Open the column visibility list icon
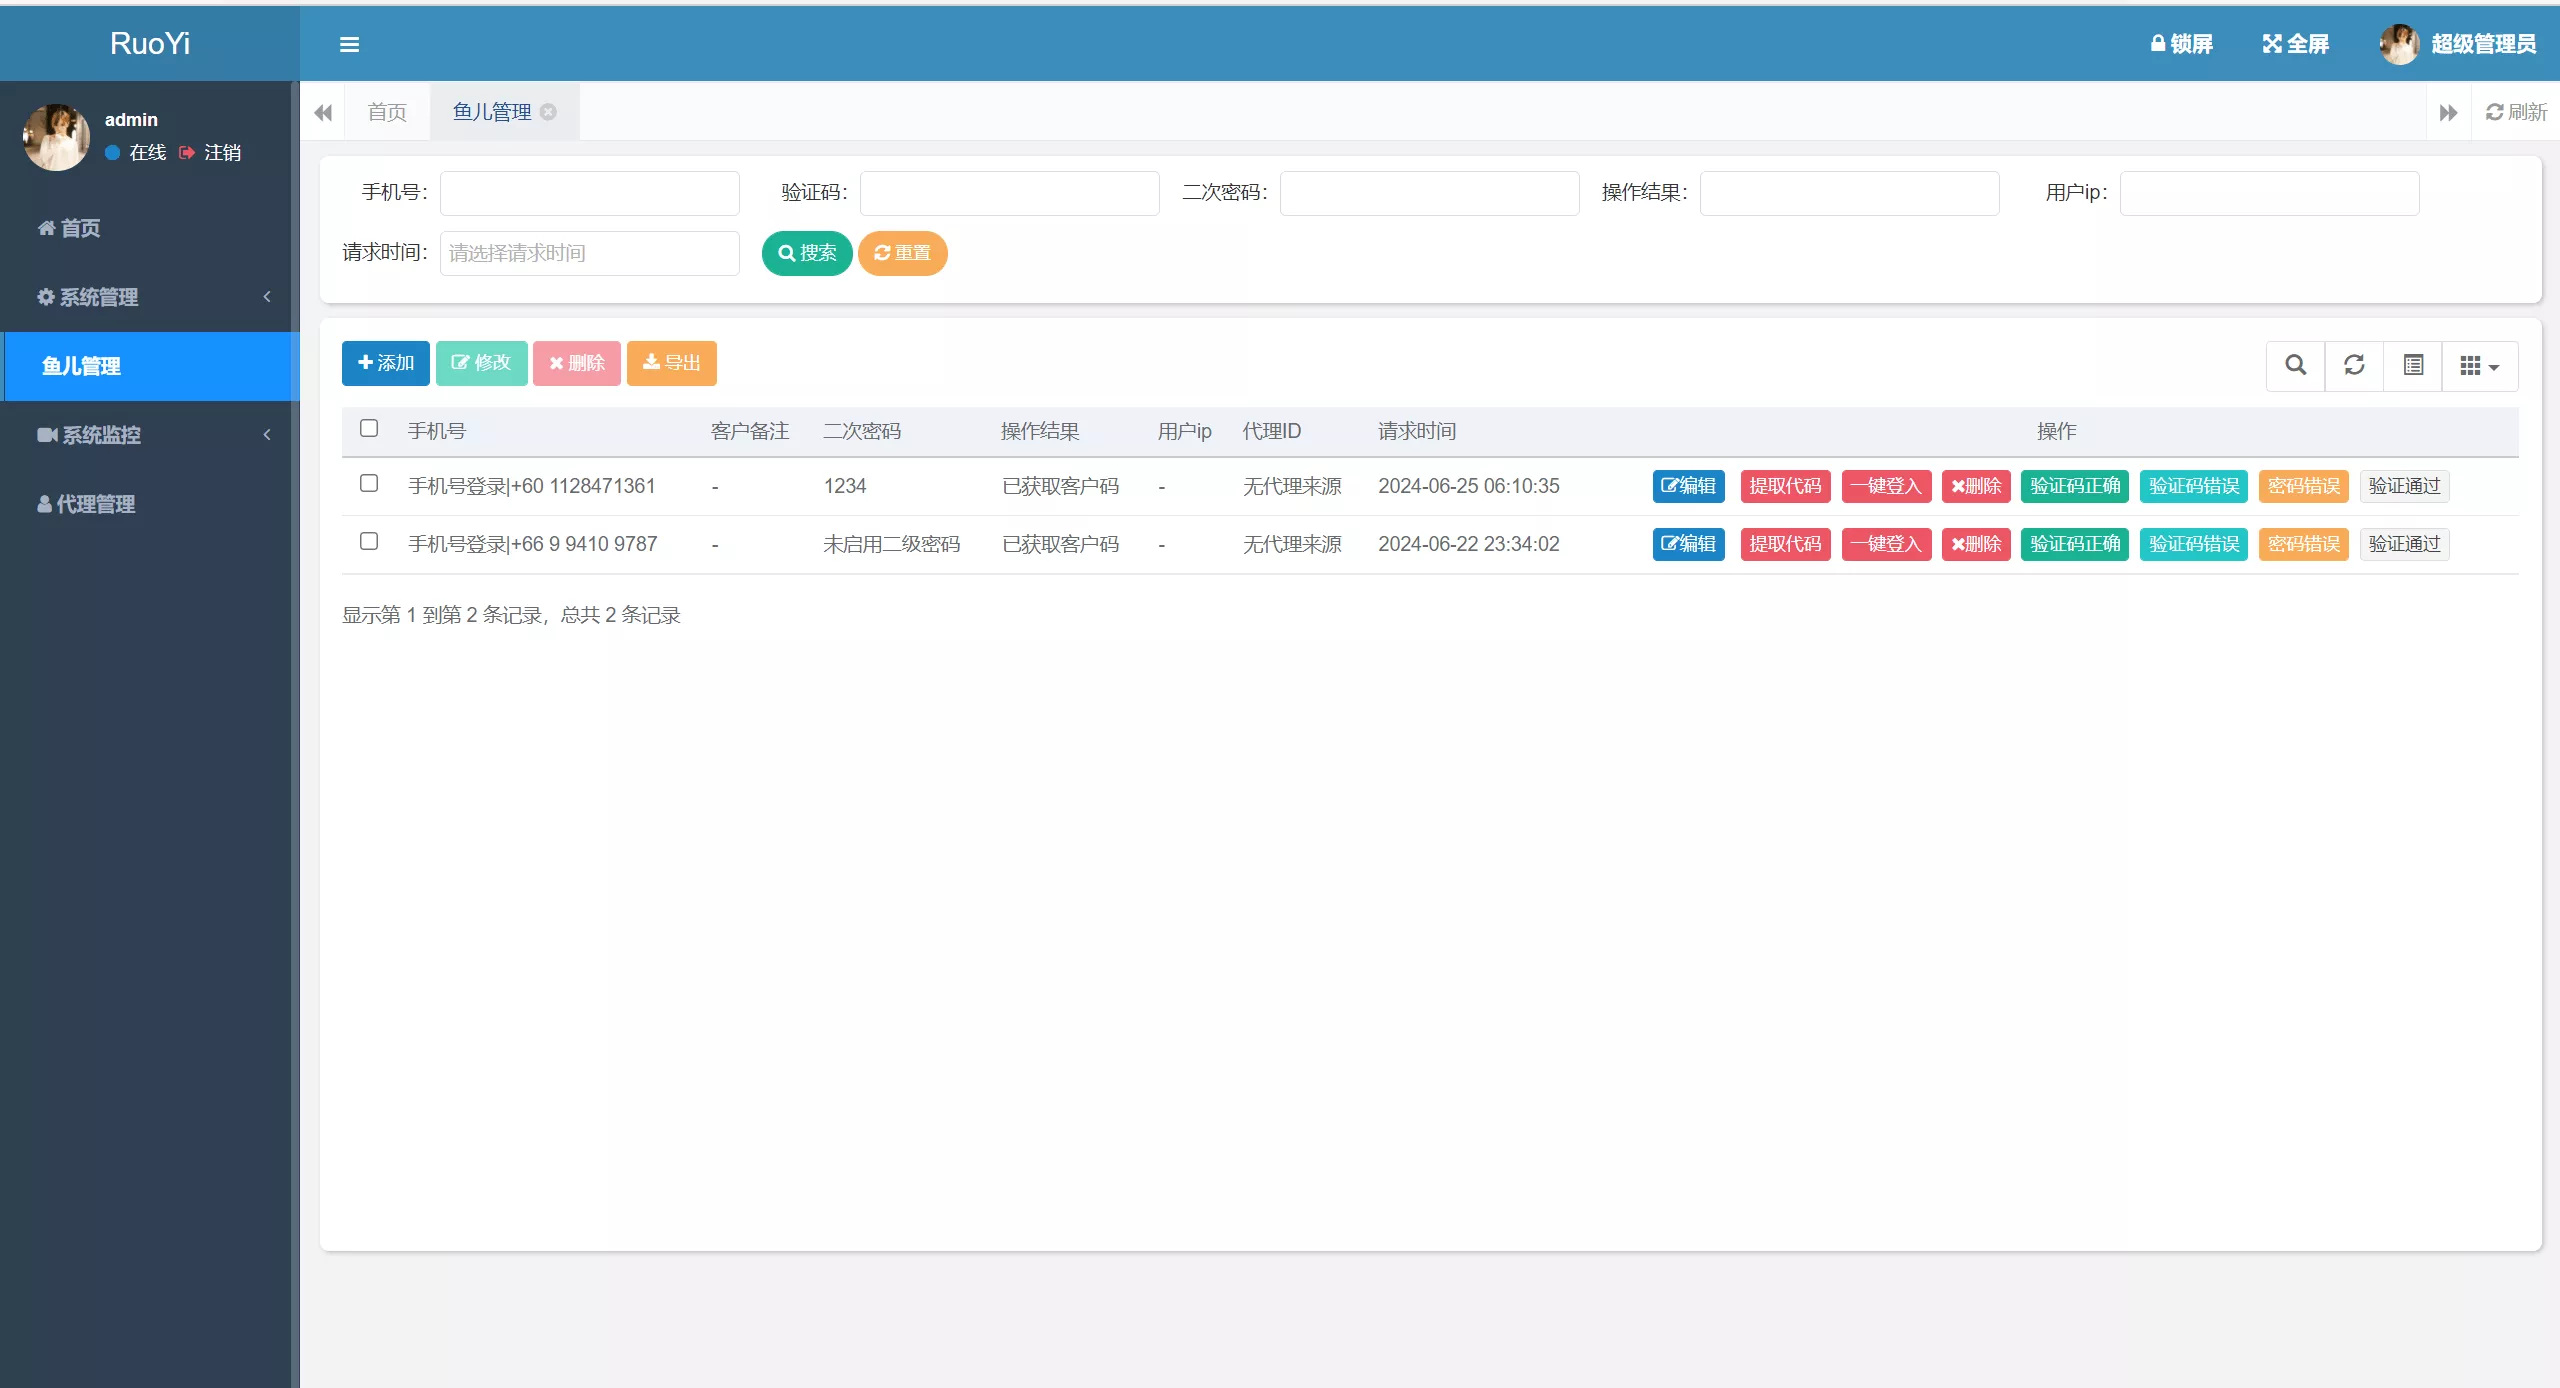The width and height of the screenshot is (2560, 1388). (2413, 364)
